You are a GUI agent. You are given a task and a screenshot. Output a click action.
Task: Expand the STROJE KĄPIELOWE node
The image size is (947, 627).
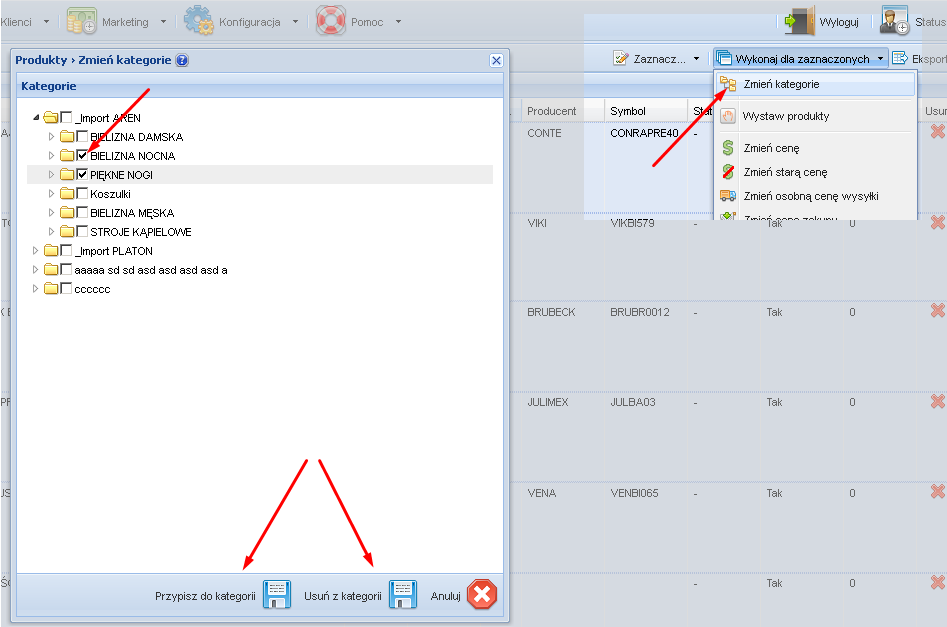point(51,231)
